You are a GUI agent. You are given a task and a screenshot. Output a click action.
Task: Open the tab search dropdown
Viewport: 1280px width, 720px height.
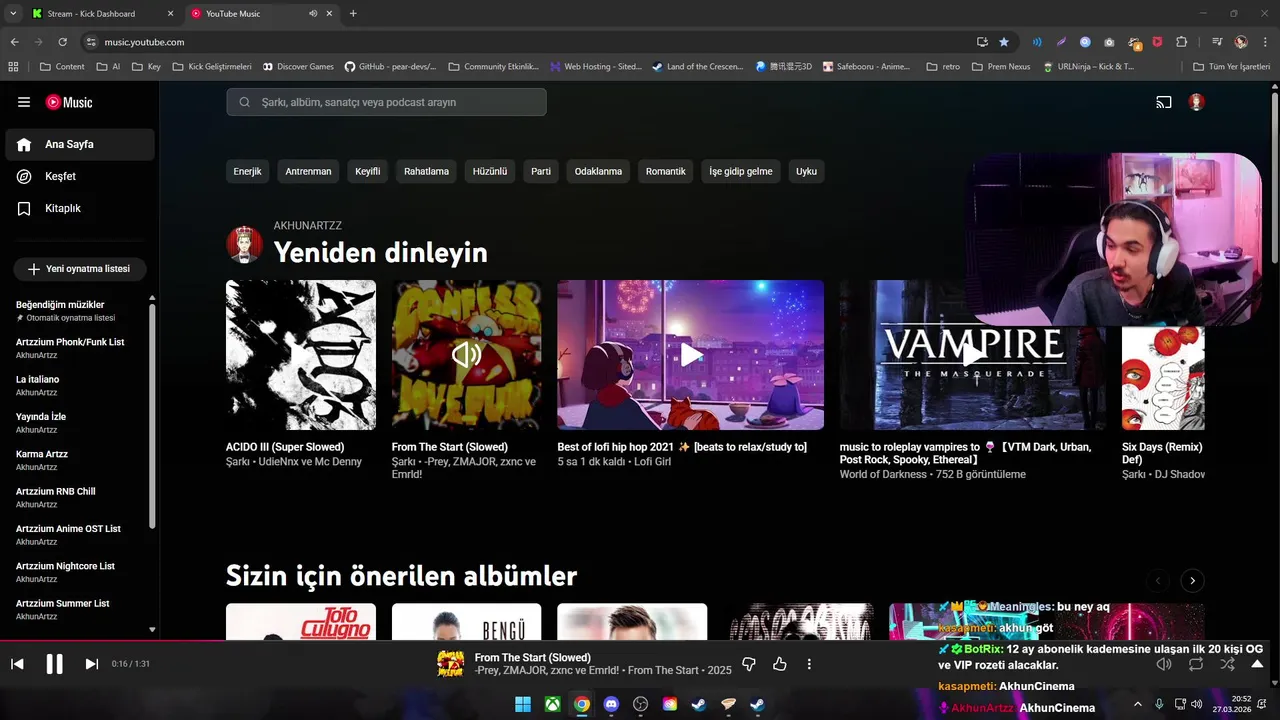(13, 14)
